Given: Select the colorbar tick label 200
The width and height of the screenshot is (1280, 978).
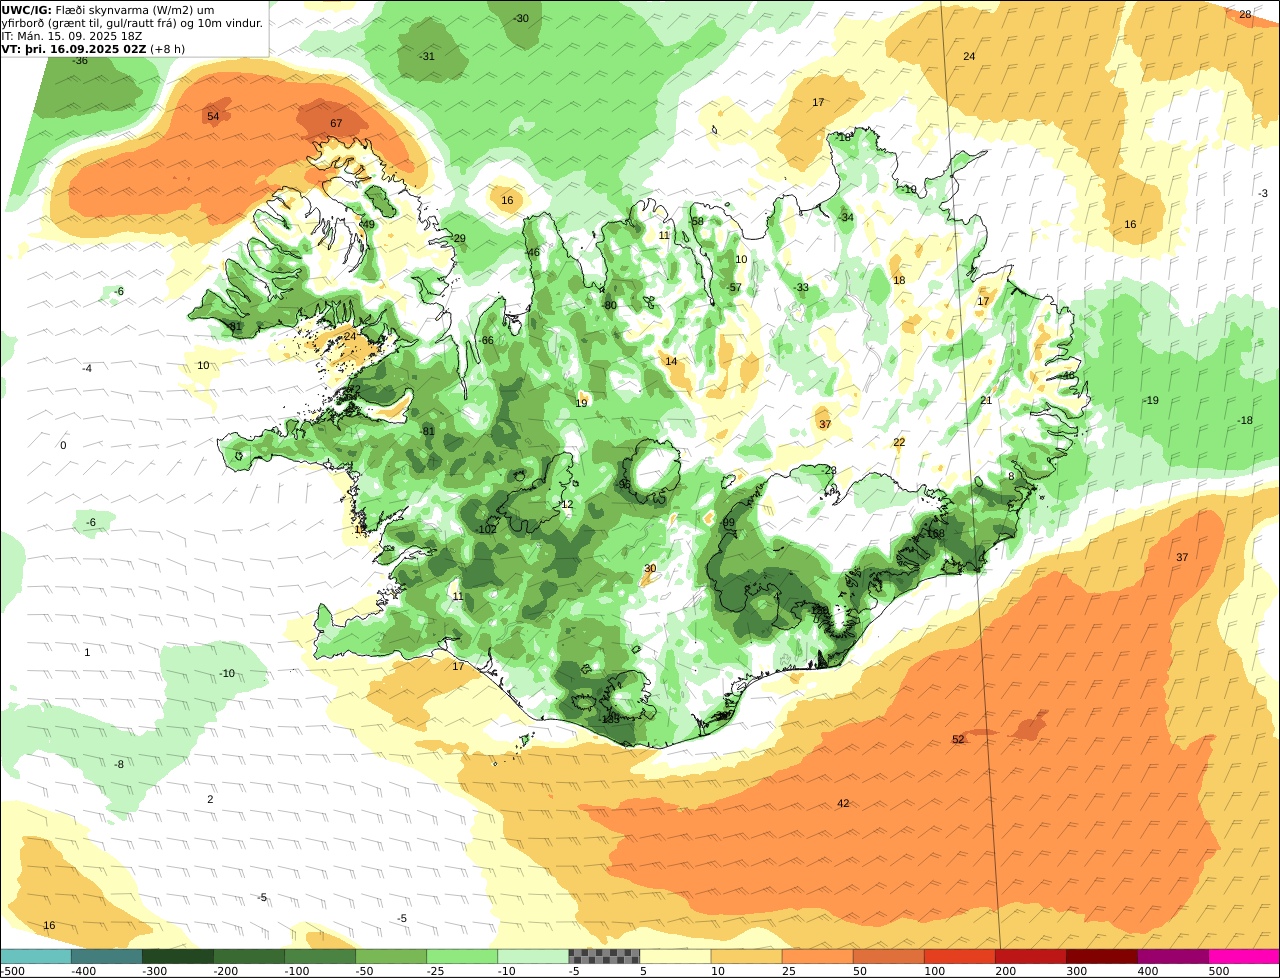Looking at the screenshot, I should (x=1005, y=970).
